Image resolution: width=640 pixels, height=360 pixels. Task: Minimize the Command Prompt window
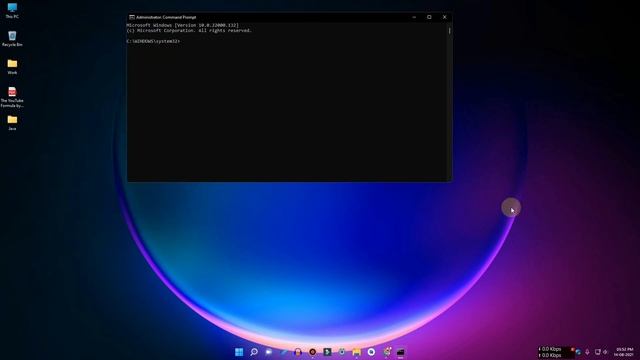(x=414, y=17)
